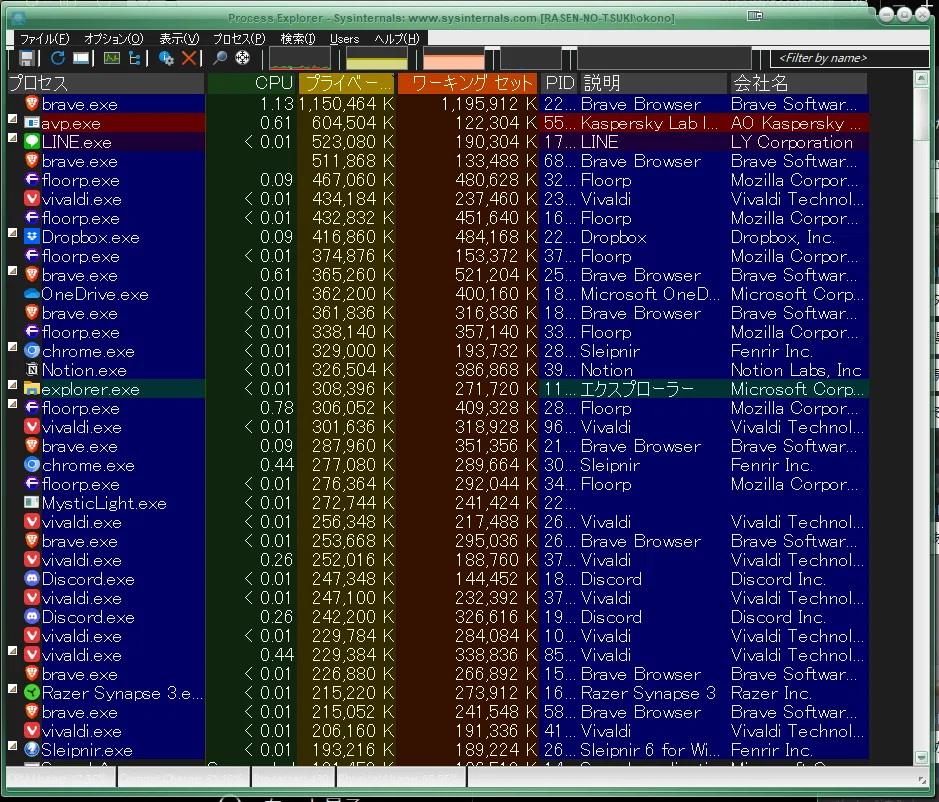Click the Save (floppy disk) toolbar icon
Screen dimensions: 939x802
point(26,58)
